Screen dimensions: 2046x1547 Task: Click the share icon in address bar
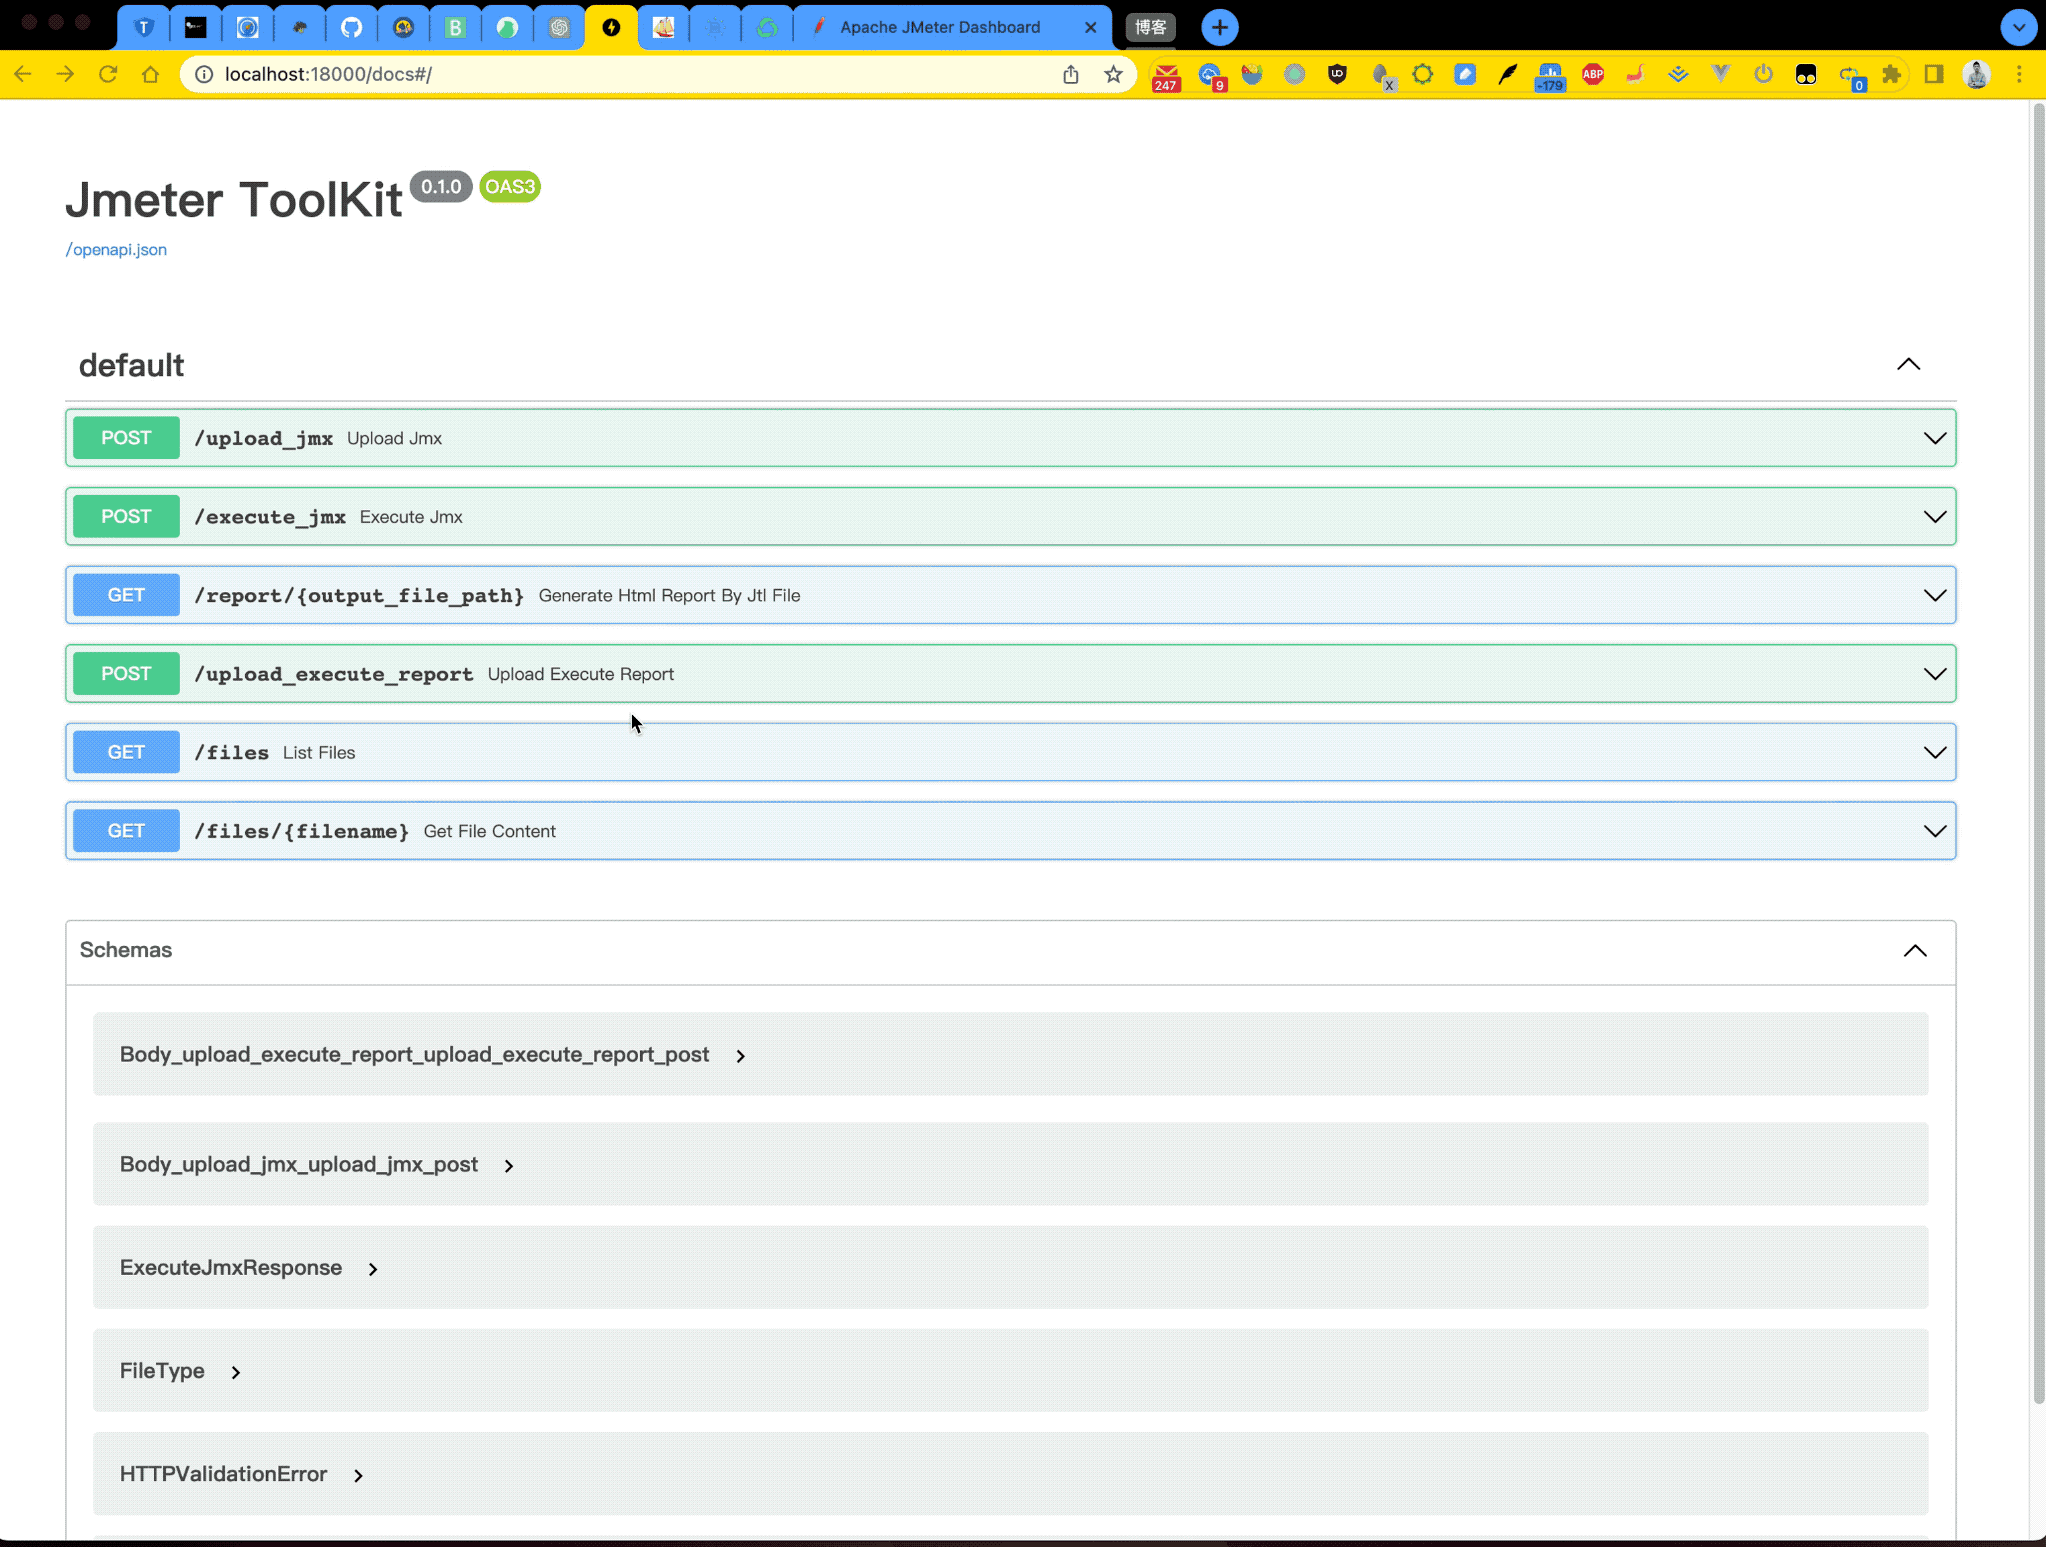1070,74
